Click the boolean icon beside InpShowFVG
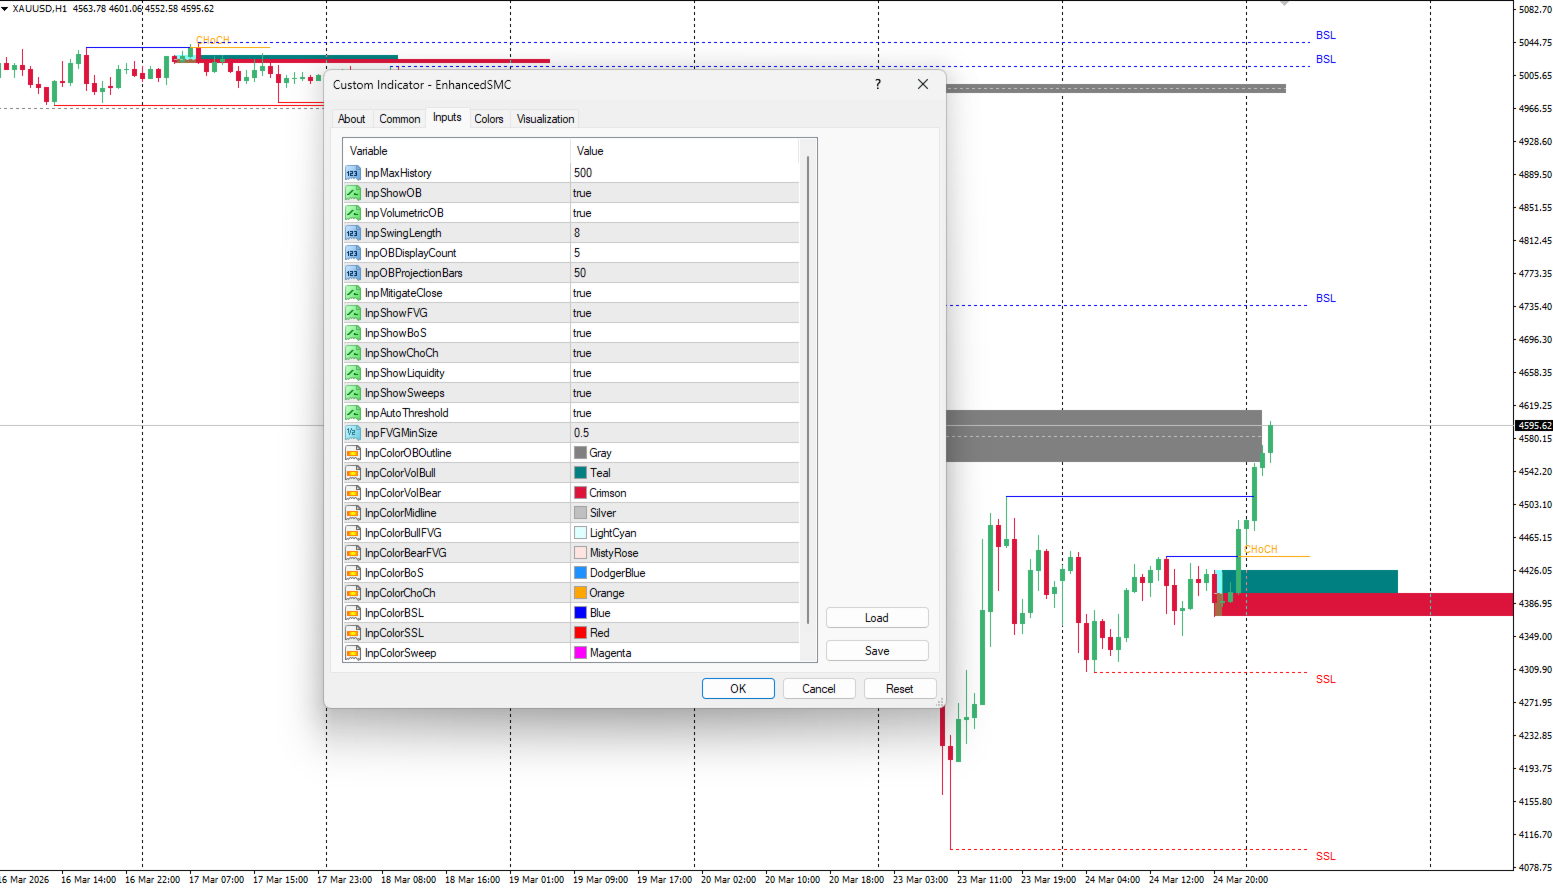The height and width of the screenshot is (890, 1553). click(x=353, y=313)
